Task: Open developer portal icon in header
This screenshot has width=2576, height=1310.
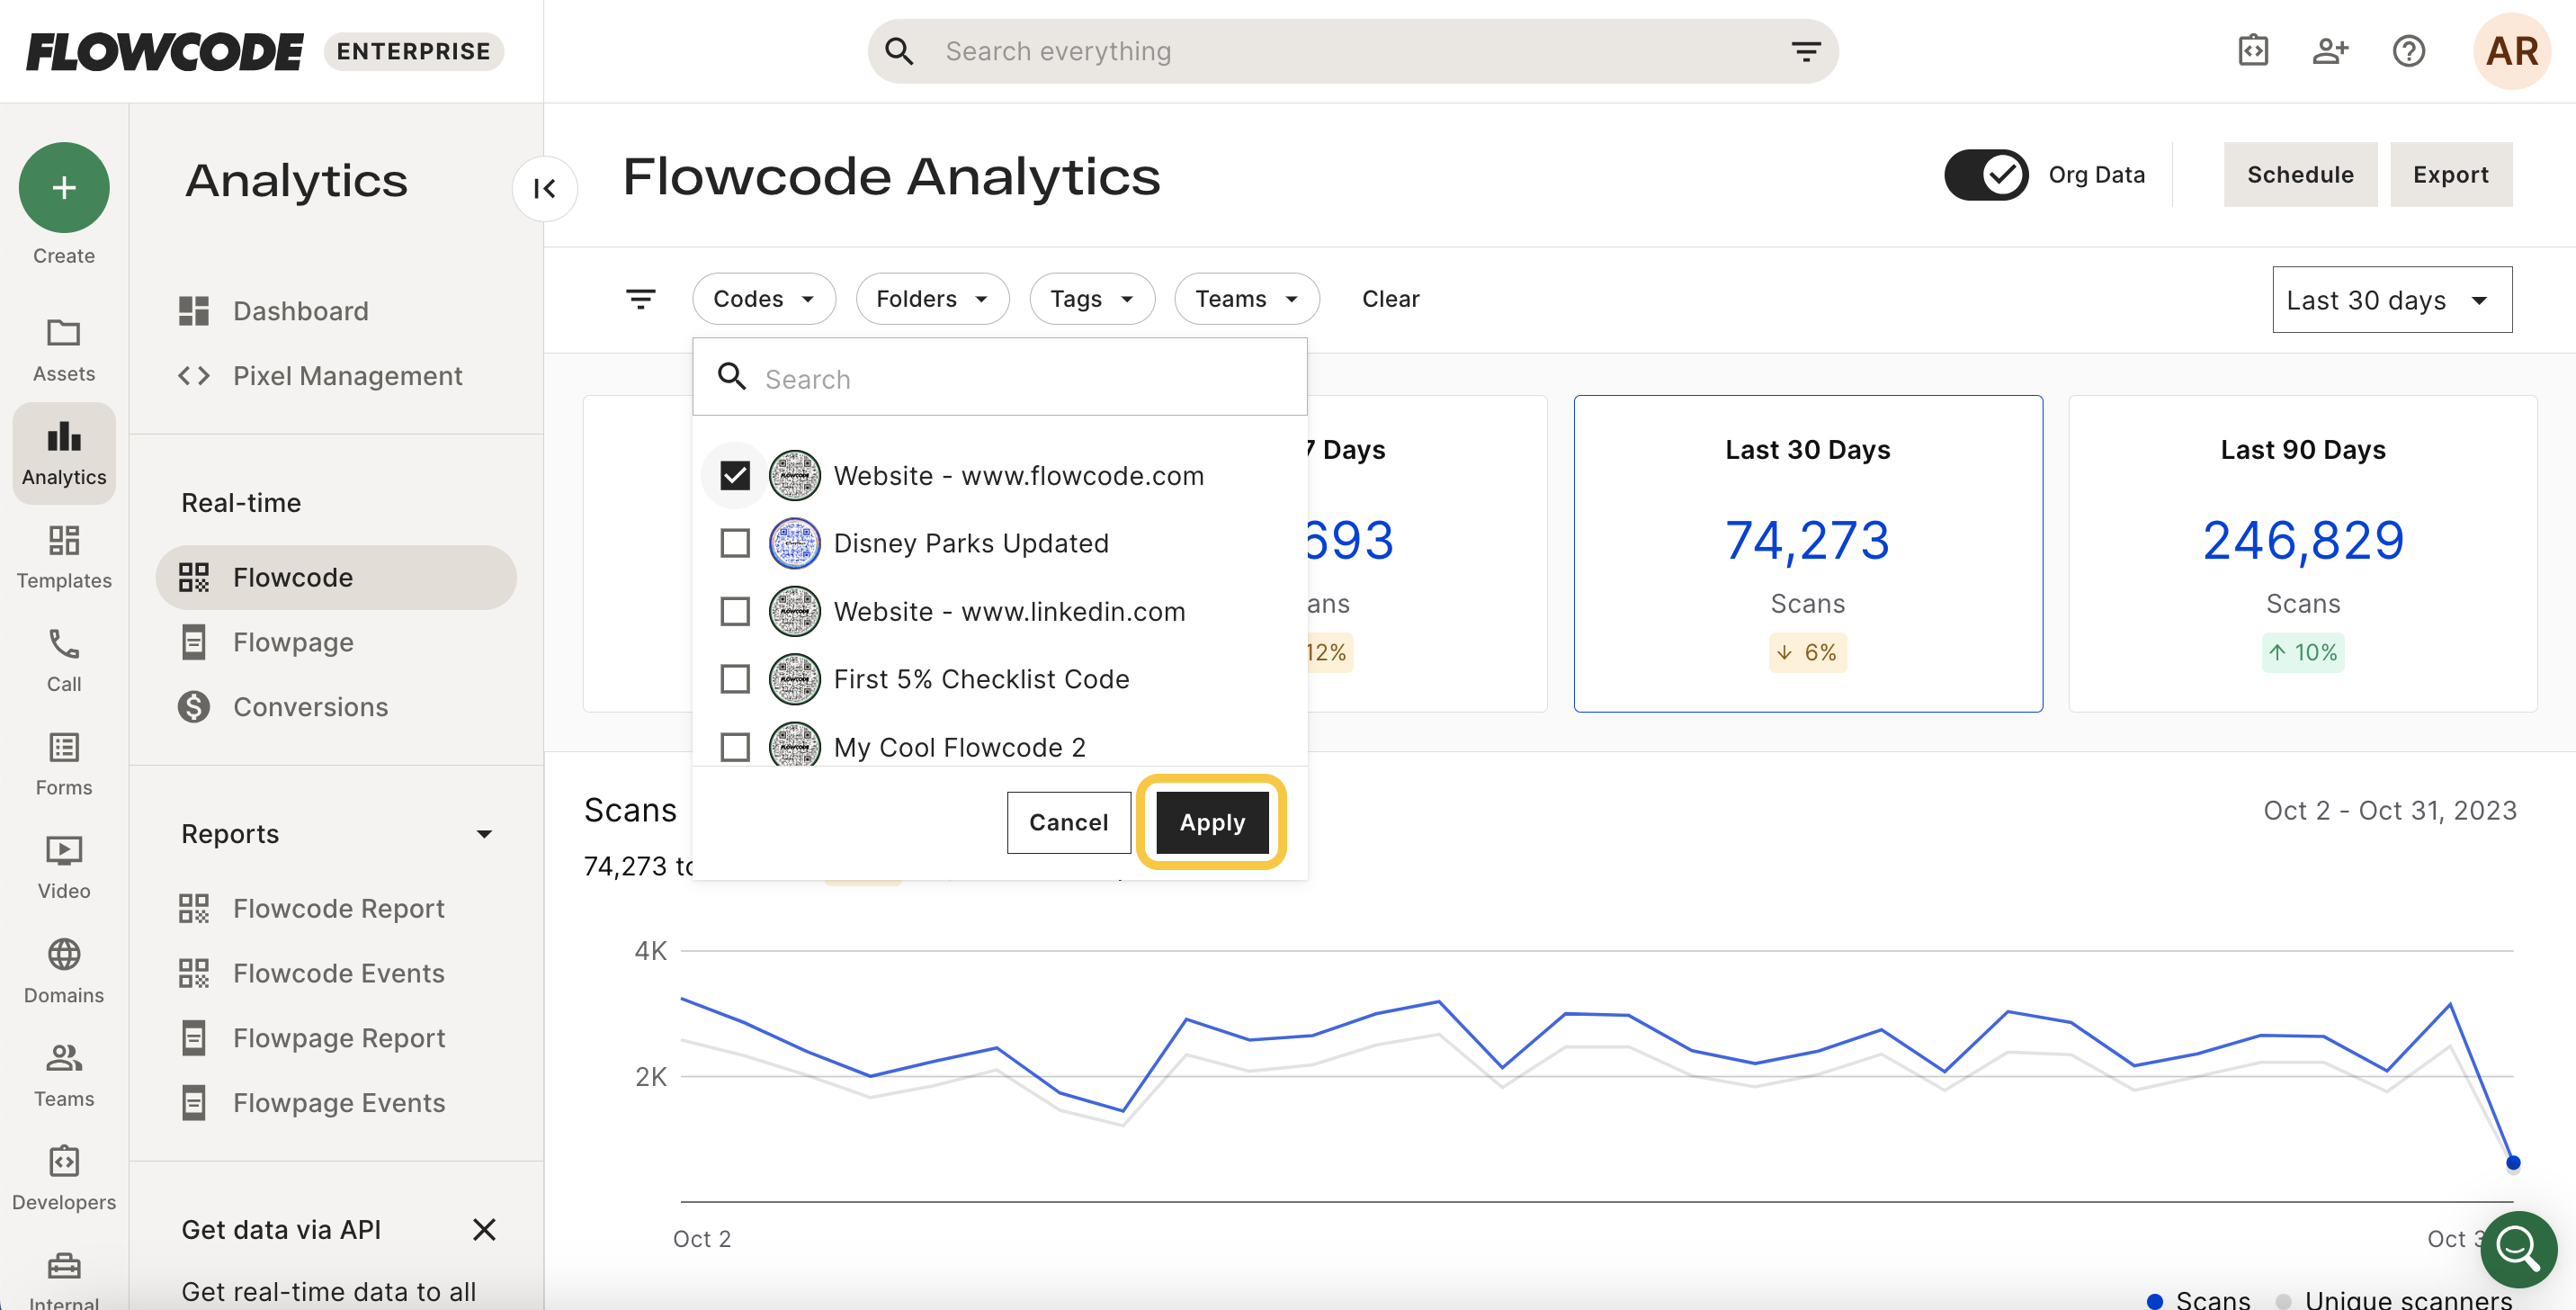Action: click(x=2253, y=51)
